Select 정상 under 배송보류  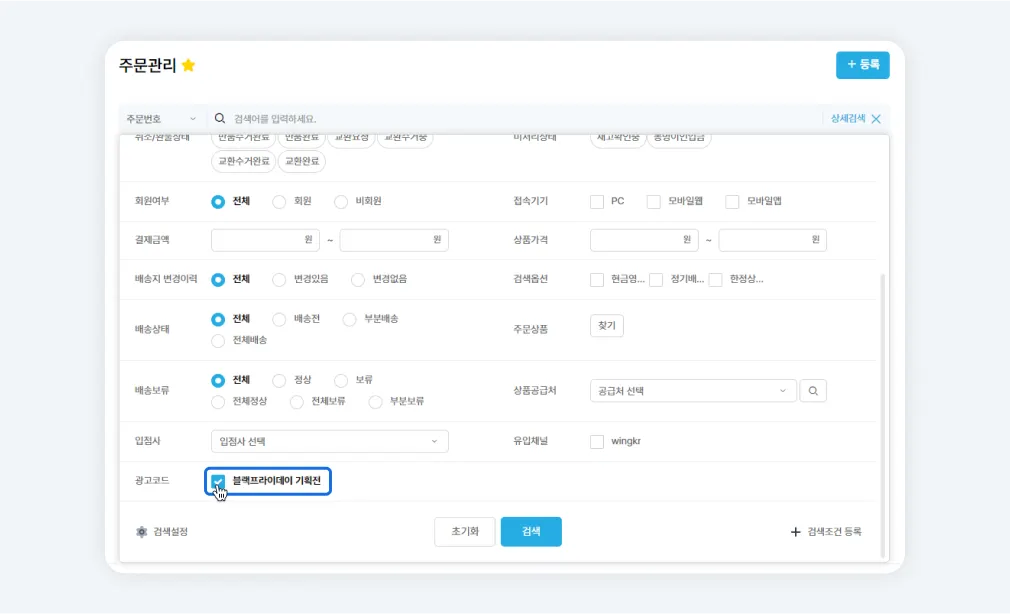pos(279,380)
